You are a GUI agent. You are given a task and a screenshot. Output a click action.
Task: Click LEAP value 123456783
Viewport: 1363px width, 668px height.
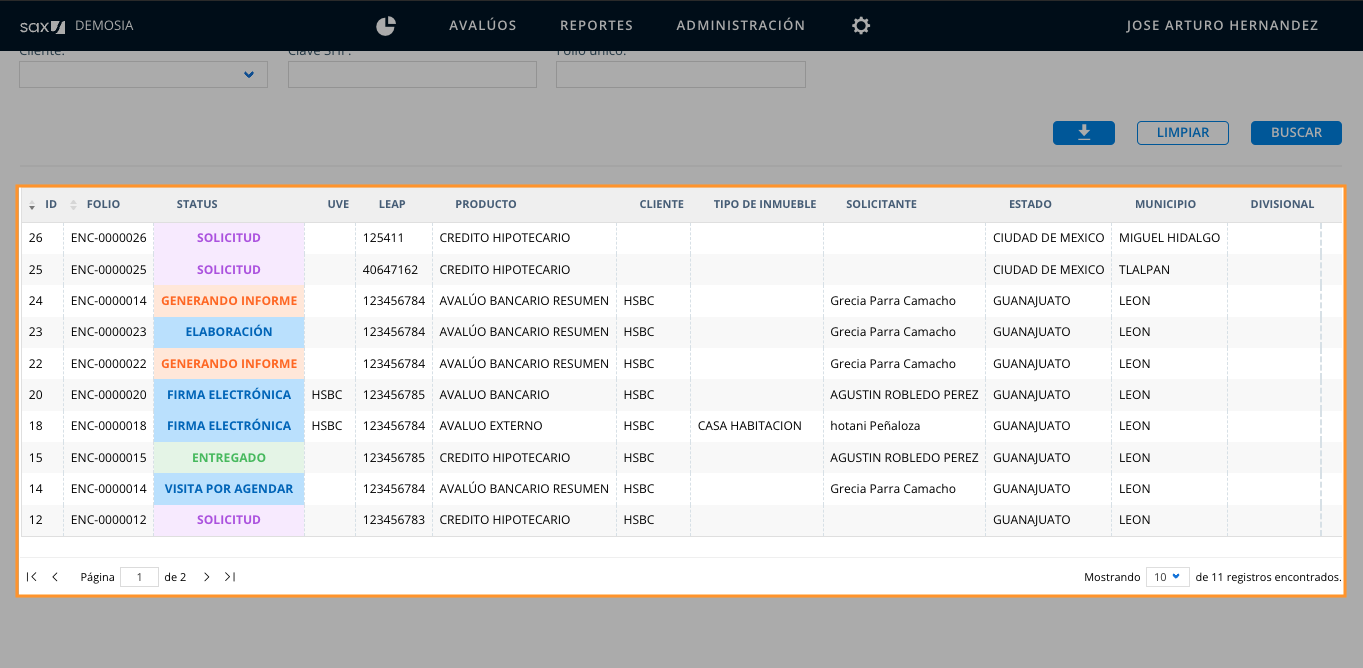point(394,520)
